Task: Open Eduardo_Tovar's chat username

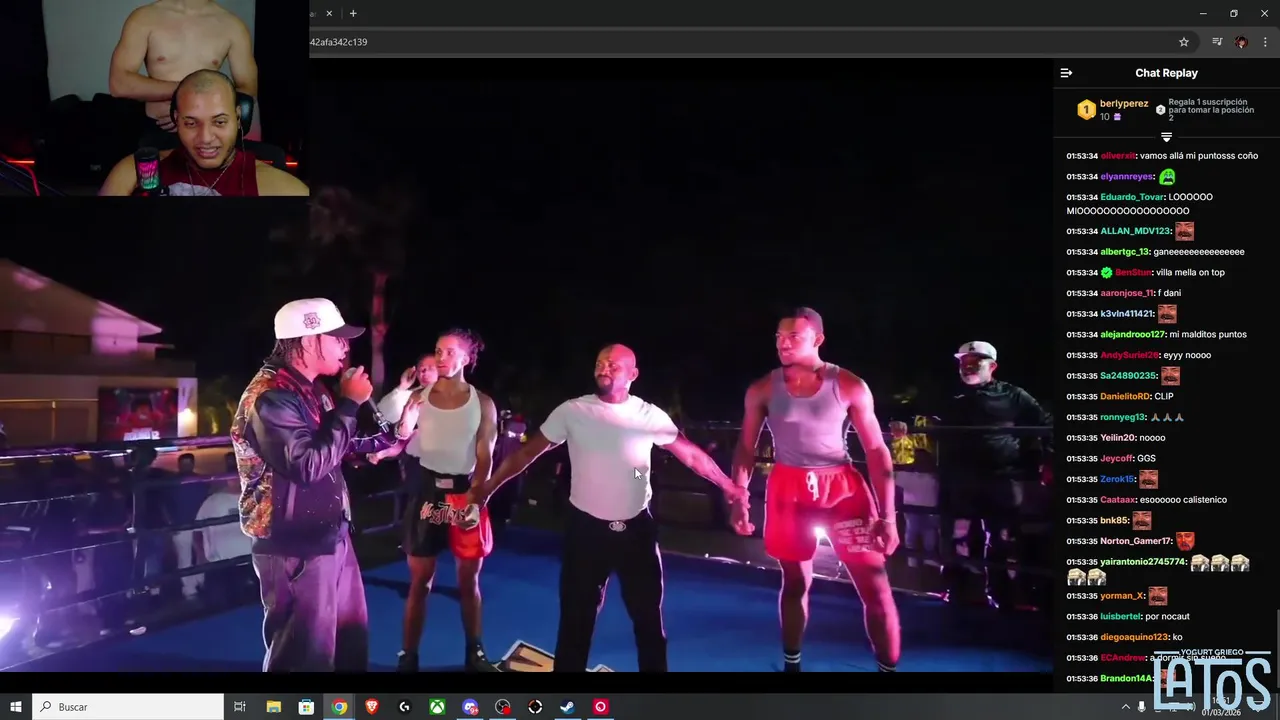Action: [x=1132, y=197]
